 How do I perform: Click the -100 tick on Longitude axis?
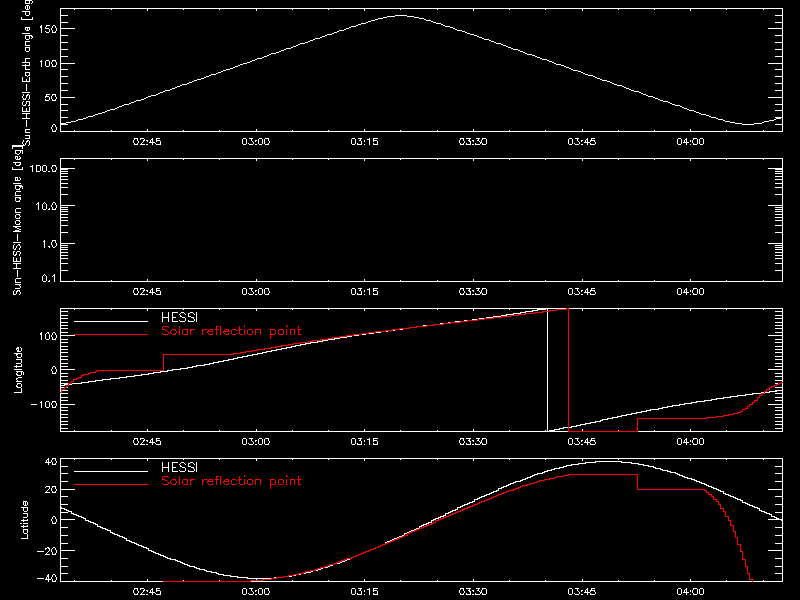point(44,405)
